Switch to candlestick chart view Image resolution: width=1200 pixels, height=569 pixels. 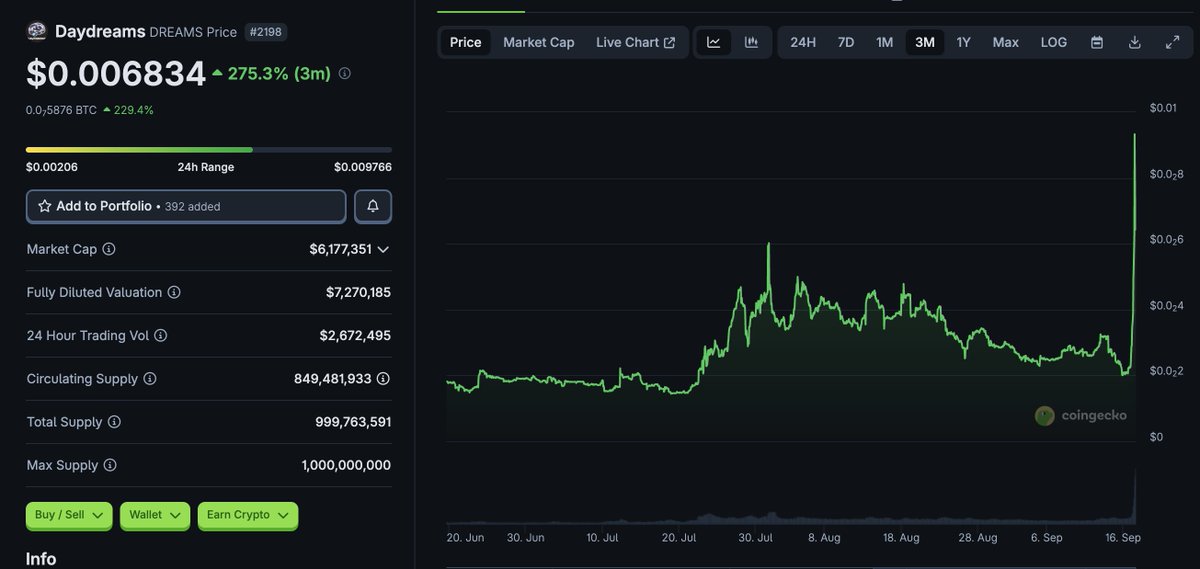click(751, 42)
